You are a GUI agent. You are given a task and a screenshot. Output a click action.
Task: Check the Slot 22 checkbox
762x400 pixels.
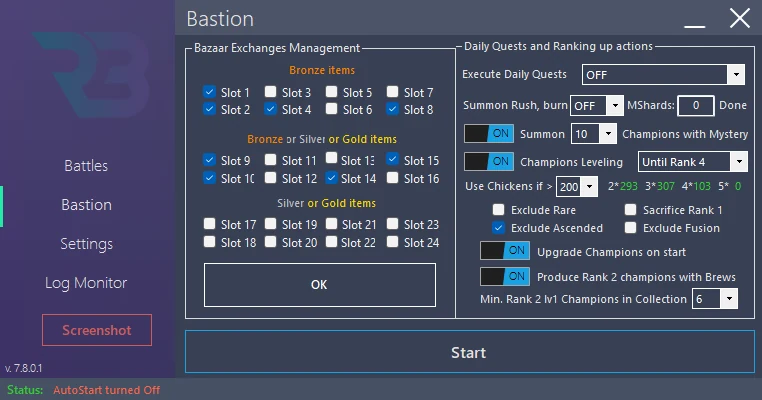coord(331,242)
